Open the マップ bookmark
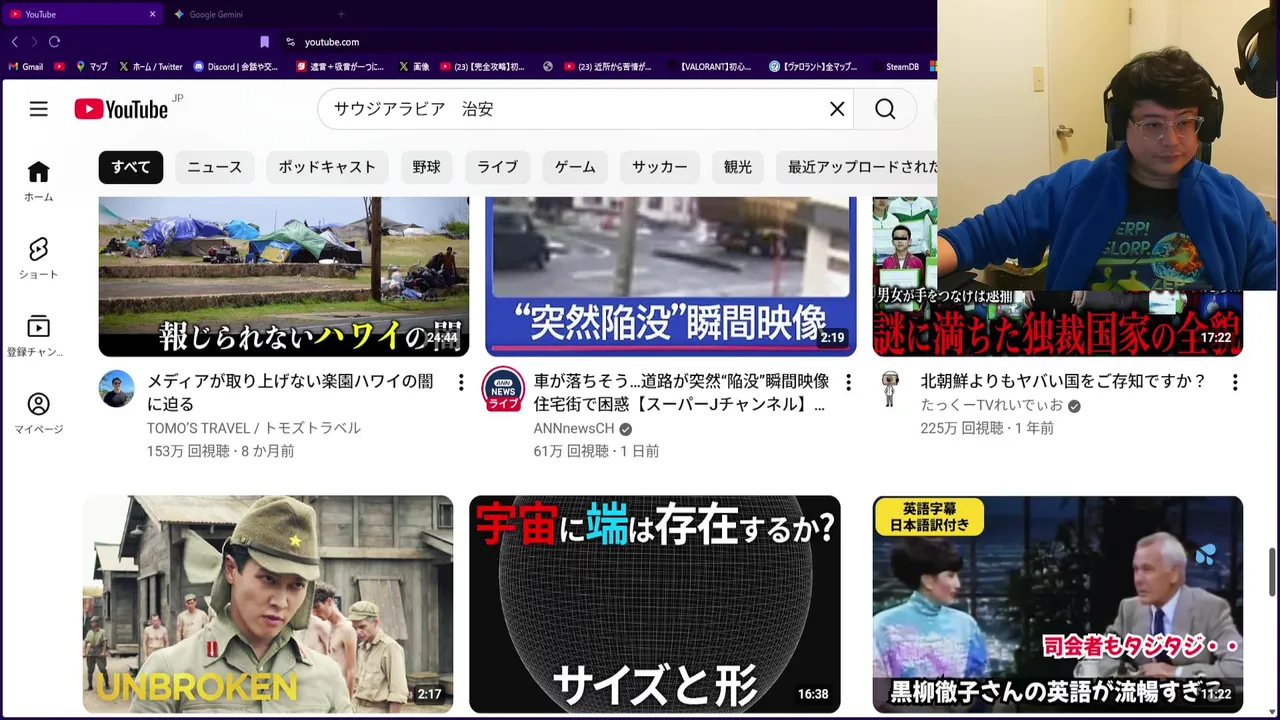Viewport: 1280px width, 720px height. [91, 67]
